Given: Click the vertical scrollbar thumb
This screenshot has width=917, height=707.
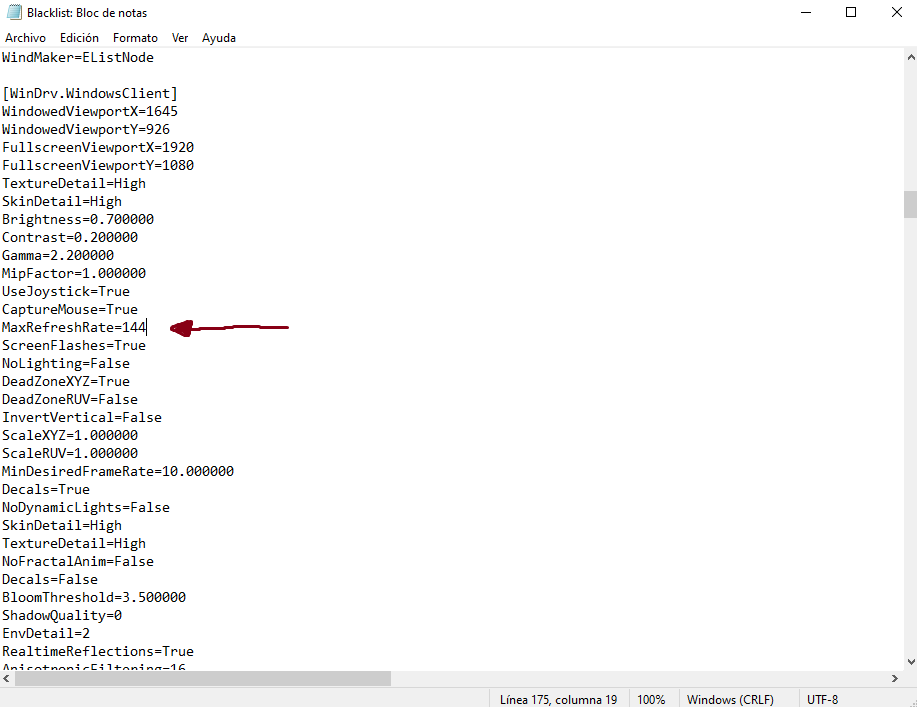Looking at the screenshot, I should [x=911, y=204].
